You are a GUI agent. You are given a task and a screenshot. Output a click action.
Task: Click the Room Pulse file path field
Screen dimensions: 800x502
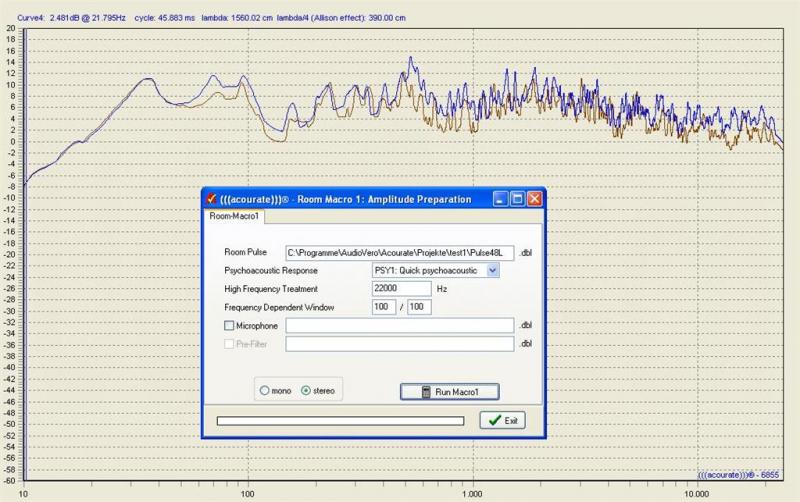coord(399,253)
